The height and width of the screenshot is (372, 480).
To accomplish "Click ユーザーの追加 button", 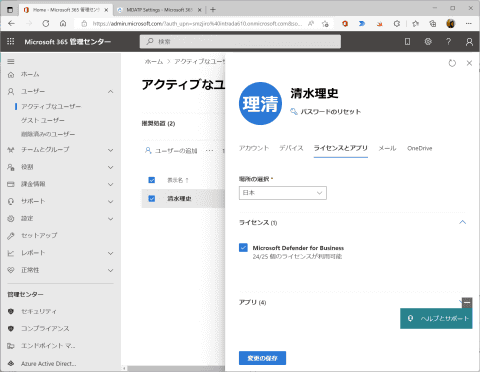I will [171, 151].
